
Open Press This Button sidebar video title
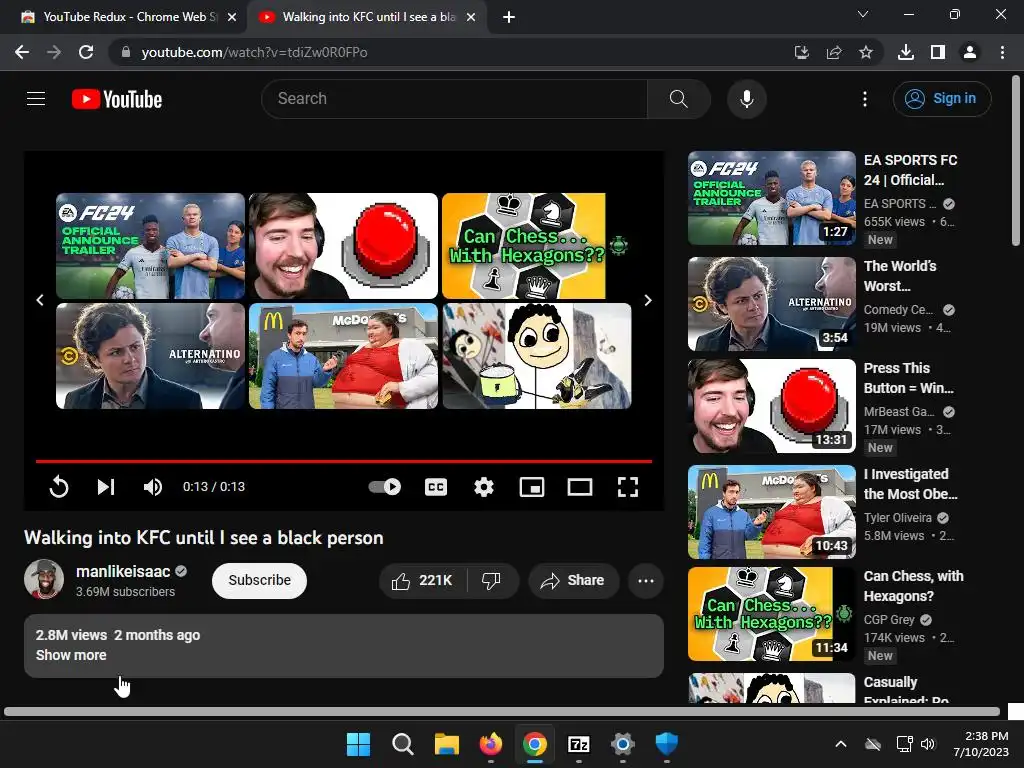pos(908,378)
